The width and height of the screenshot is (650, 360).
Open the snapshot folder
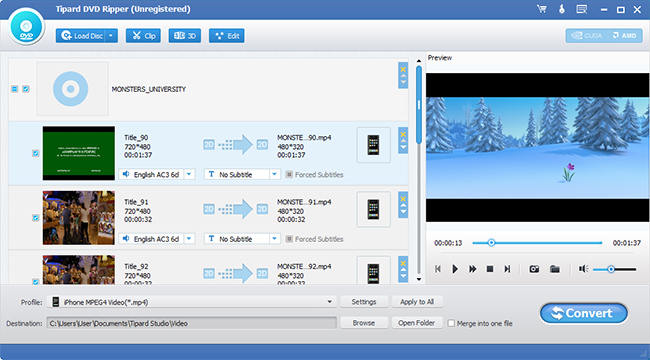[555, 269]
